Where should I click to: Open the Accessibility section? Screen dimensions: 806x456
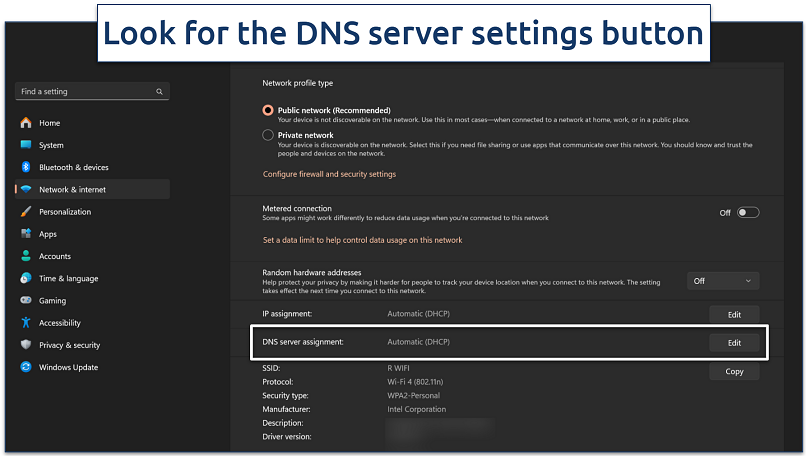click(60, 323)
